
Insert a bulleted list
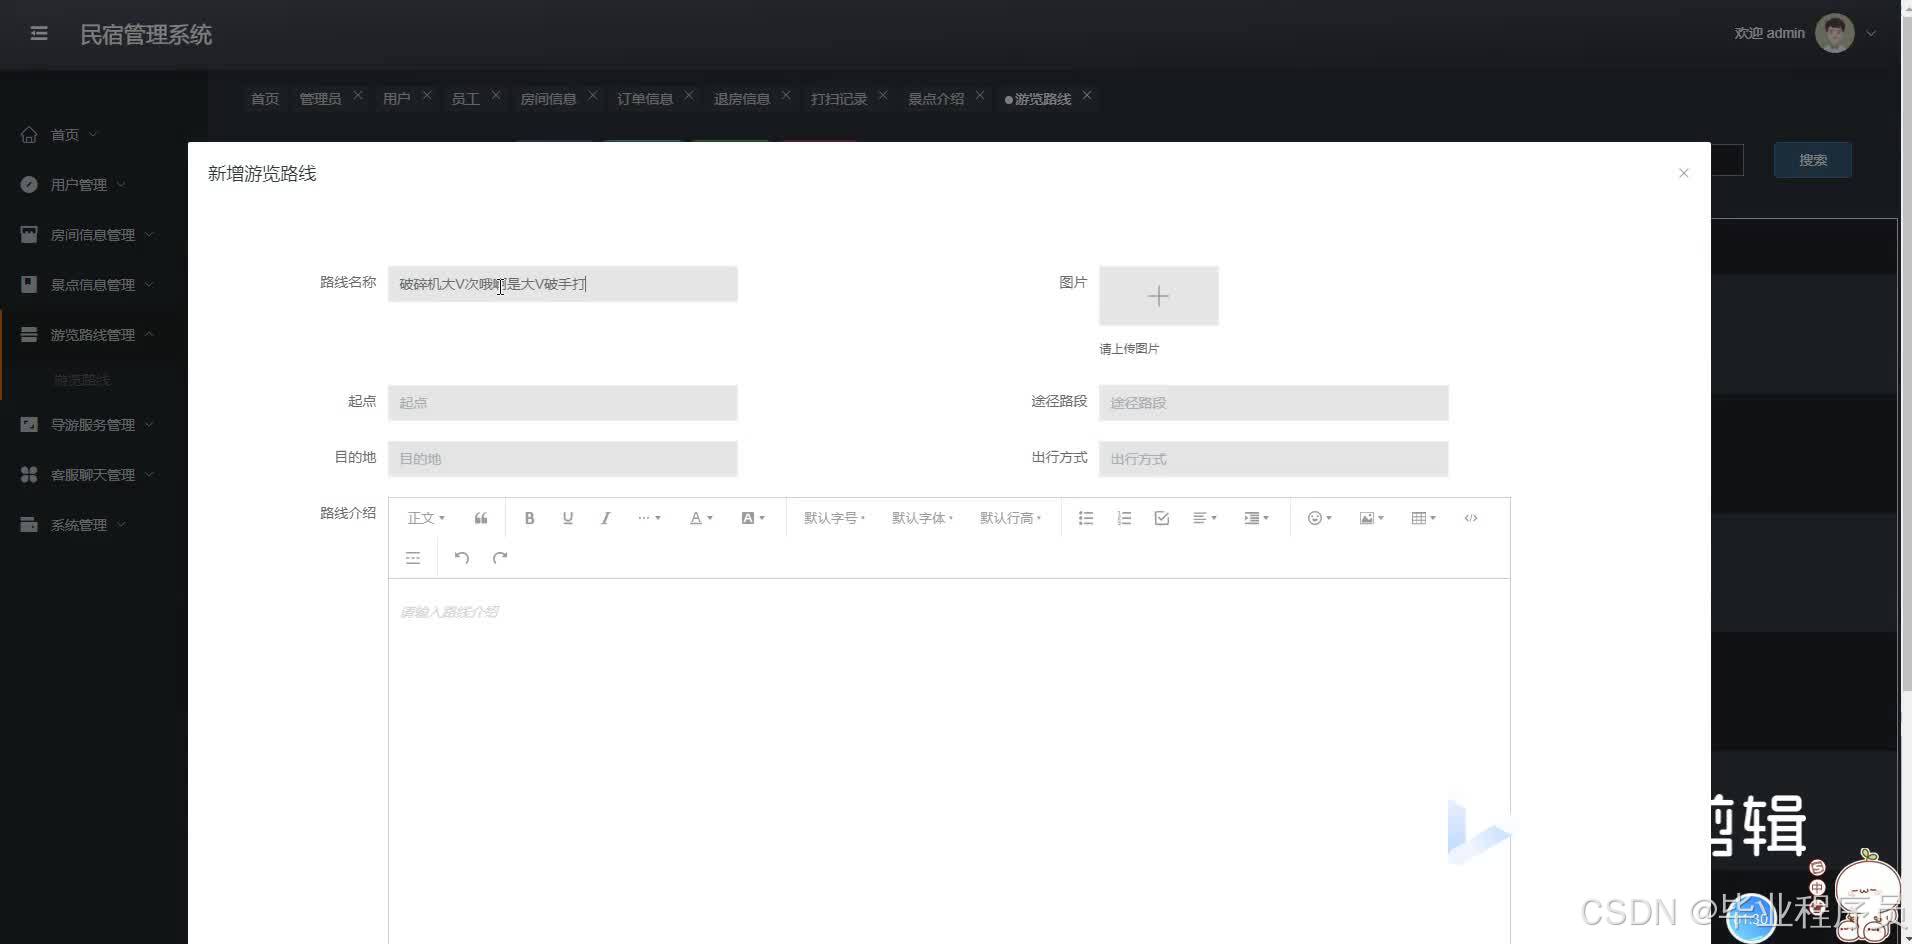1086,518
